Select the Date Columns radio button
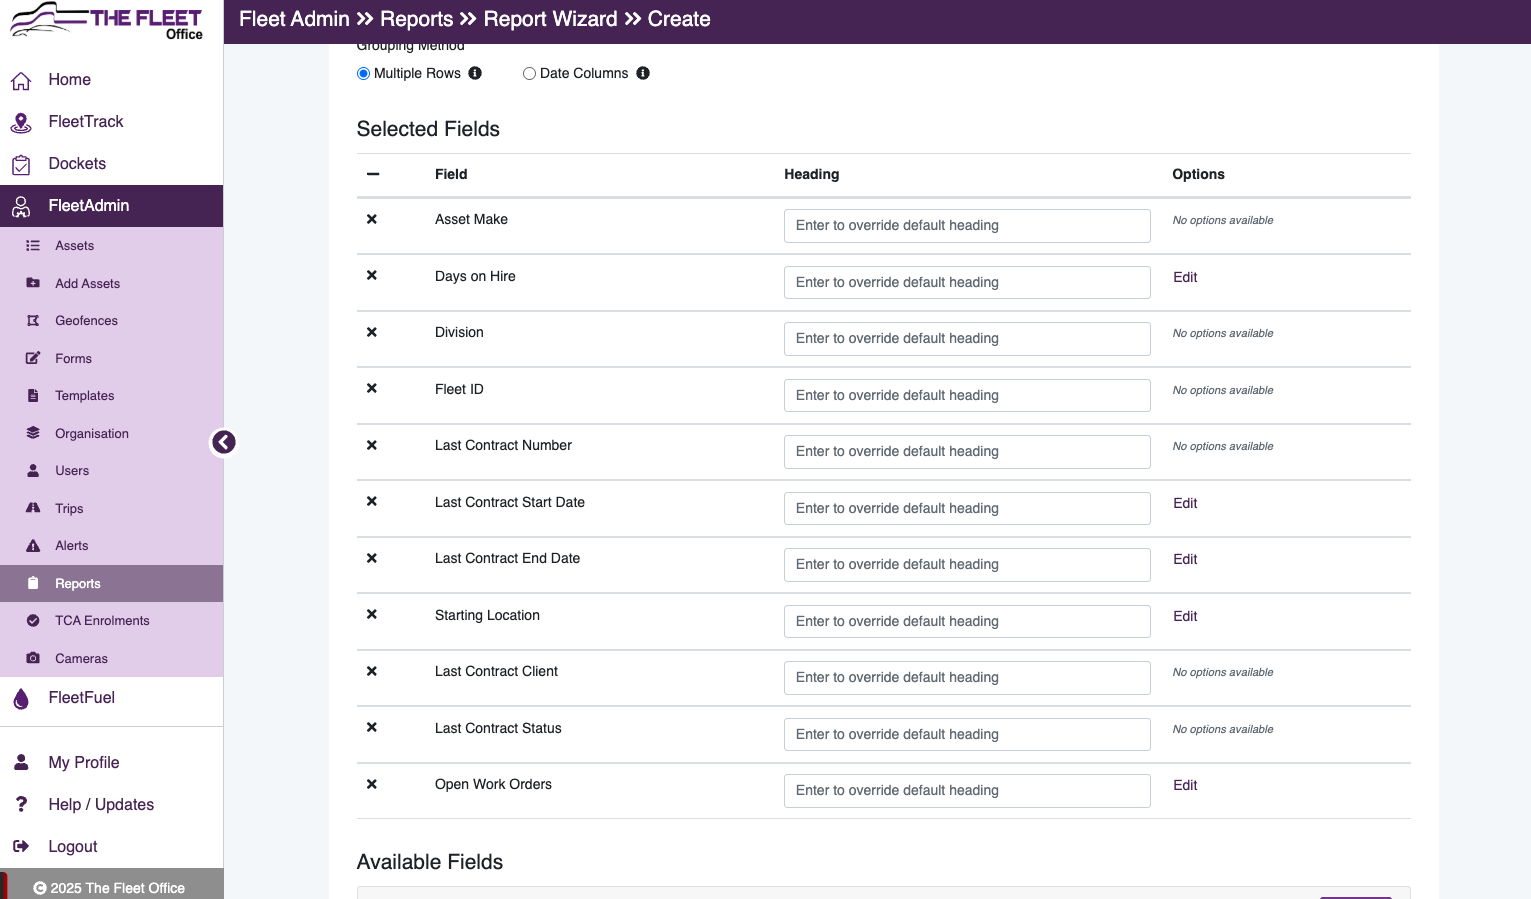1531x899 pixels. pyautogui.click(x=529, y=74)
